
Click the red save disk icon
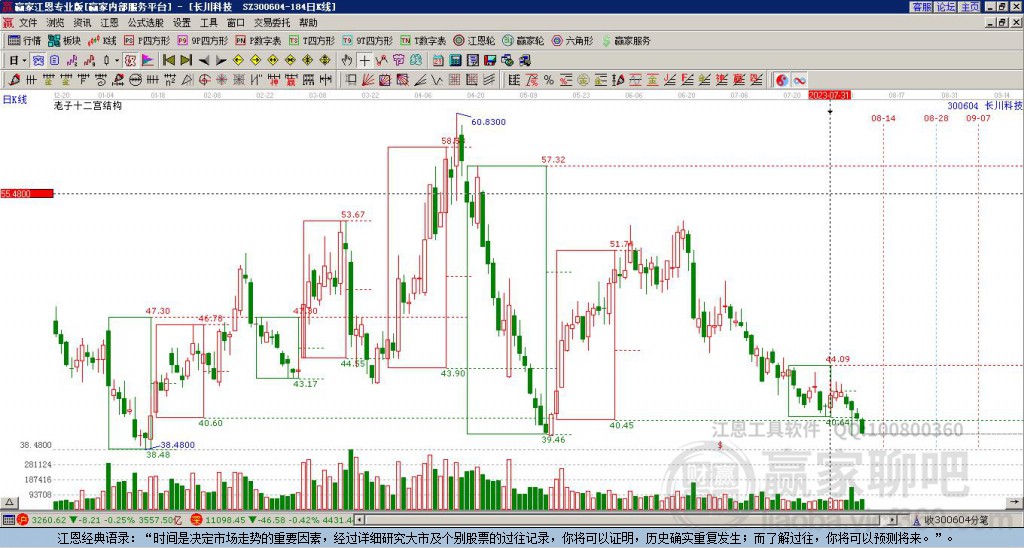point(490,61)
